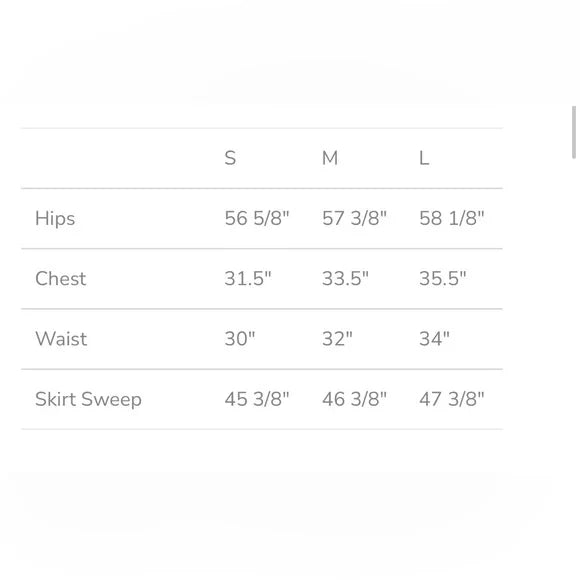Click Chest value 31.5" for small
The width and height of the screenshot is (580, 580).
pyautogui.click(x=248, y=279)
